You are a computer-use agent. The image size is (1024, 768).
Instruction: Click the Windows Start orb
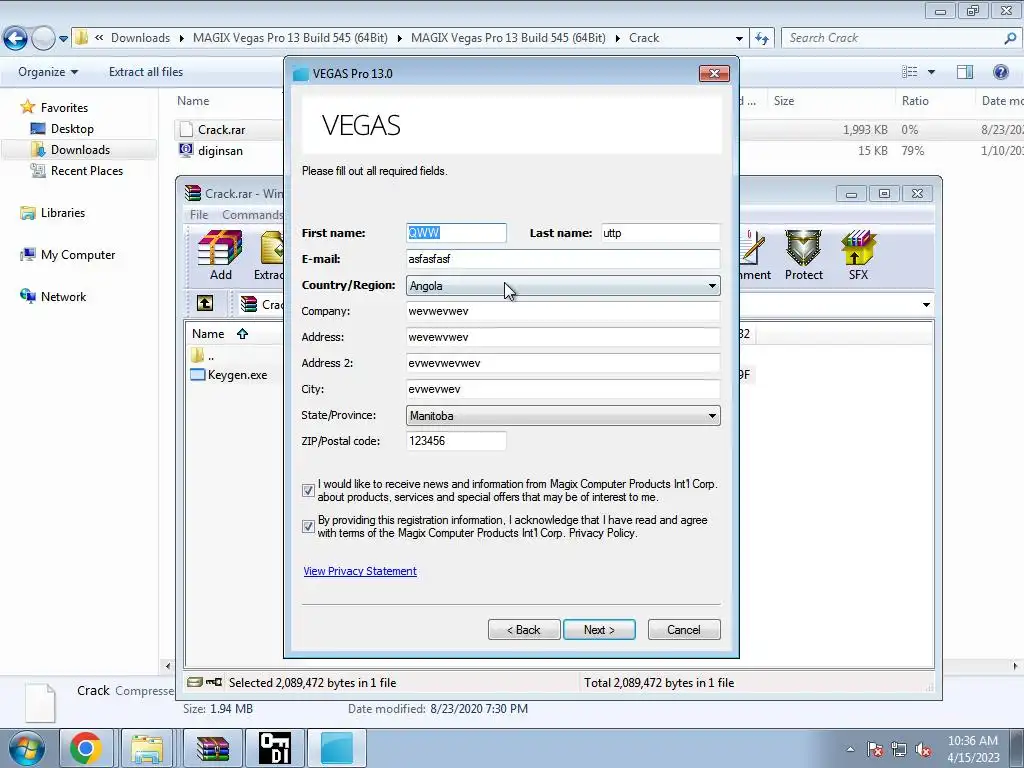(x=27, y=748)
